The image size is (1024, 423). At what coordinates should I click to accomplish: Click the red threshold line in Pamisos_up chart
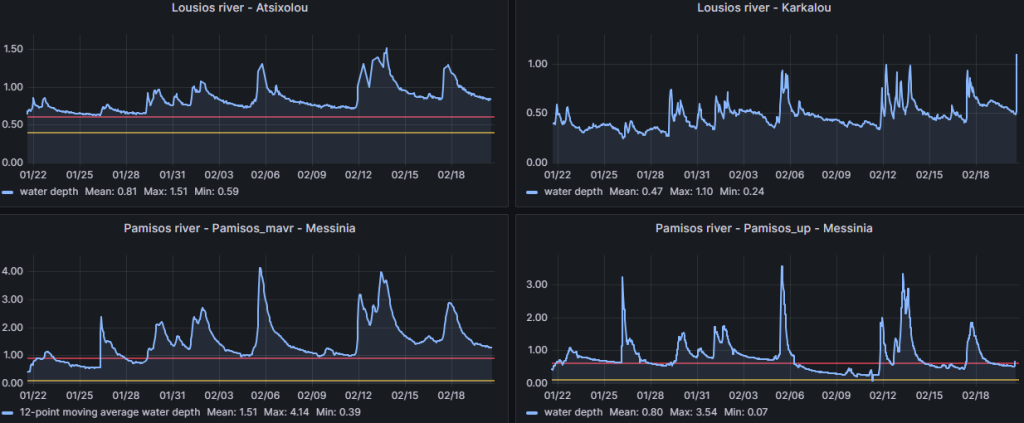tap(700, 363)
